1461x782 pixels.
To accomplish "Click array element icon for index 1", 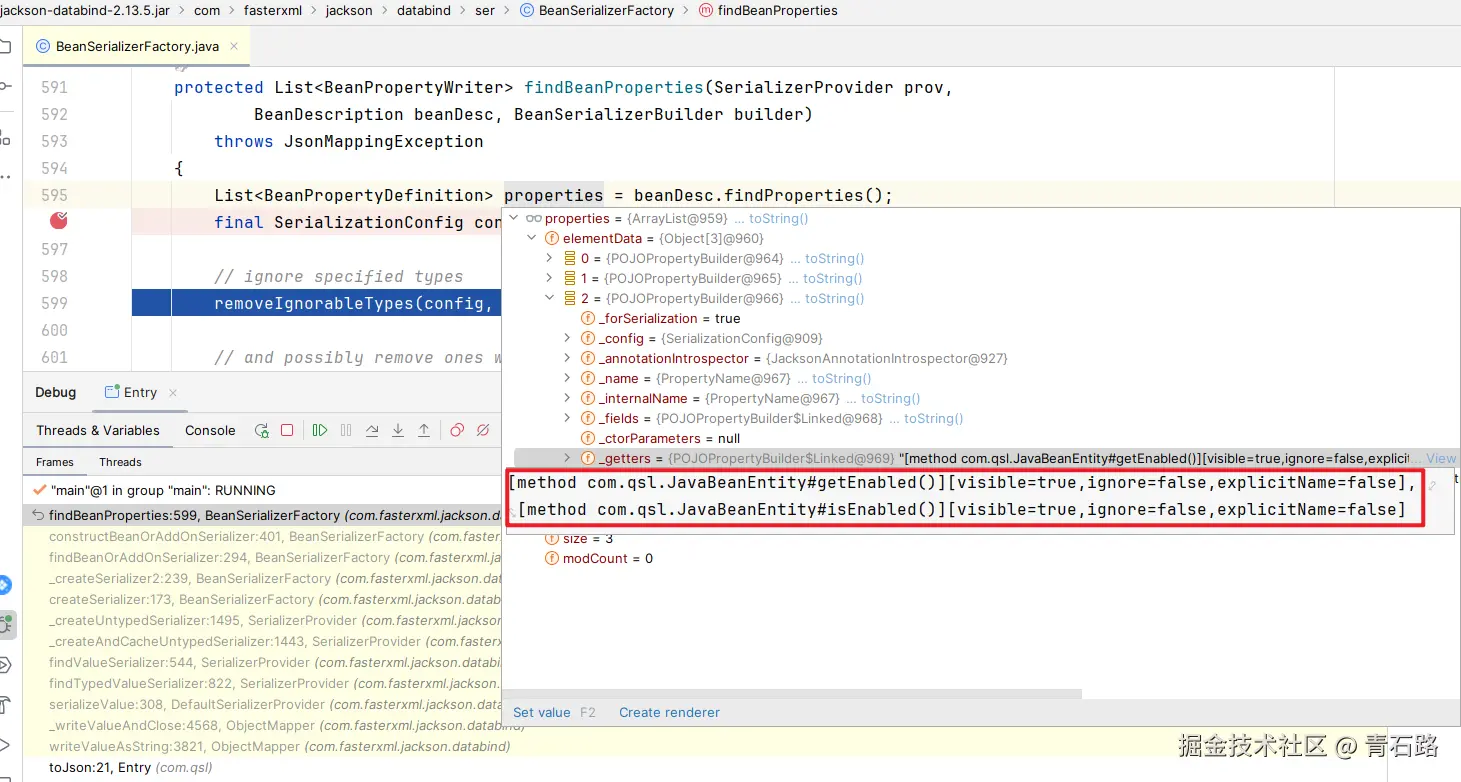I will [570, 278].
